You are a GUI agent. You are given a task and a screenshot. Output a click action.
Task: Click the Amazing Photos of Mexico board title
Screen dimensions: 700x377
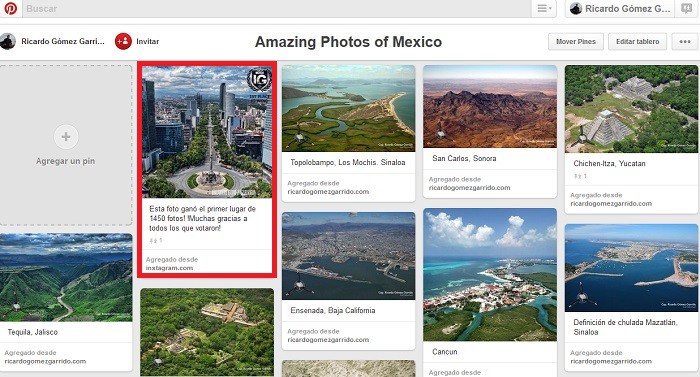pos(348,42)
